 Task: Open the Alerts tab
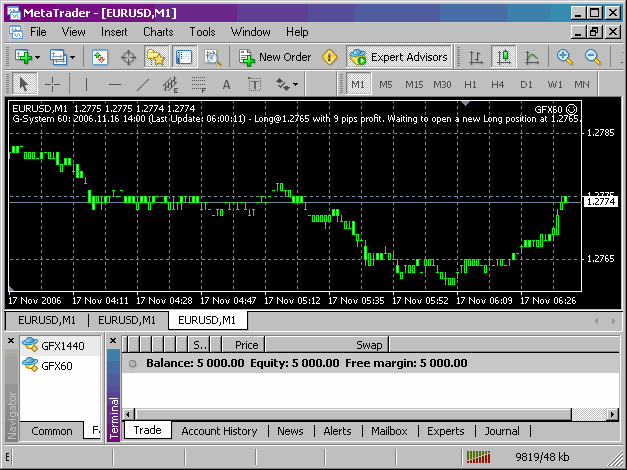coord(337,431)
